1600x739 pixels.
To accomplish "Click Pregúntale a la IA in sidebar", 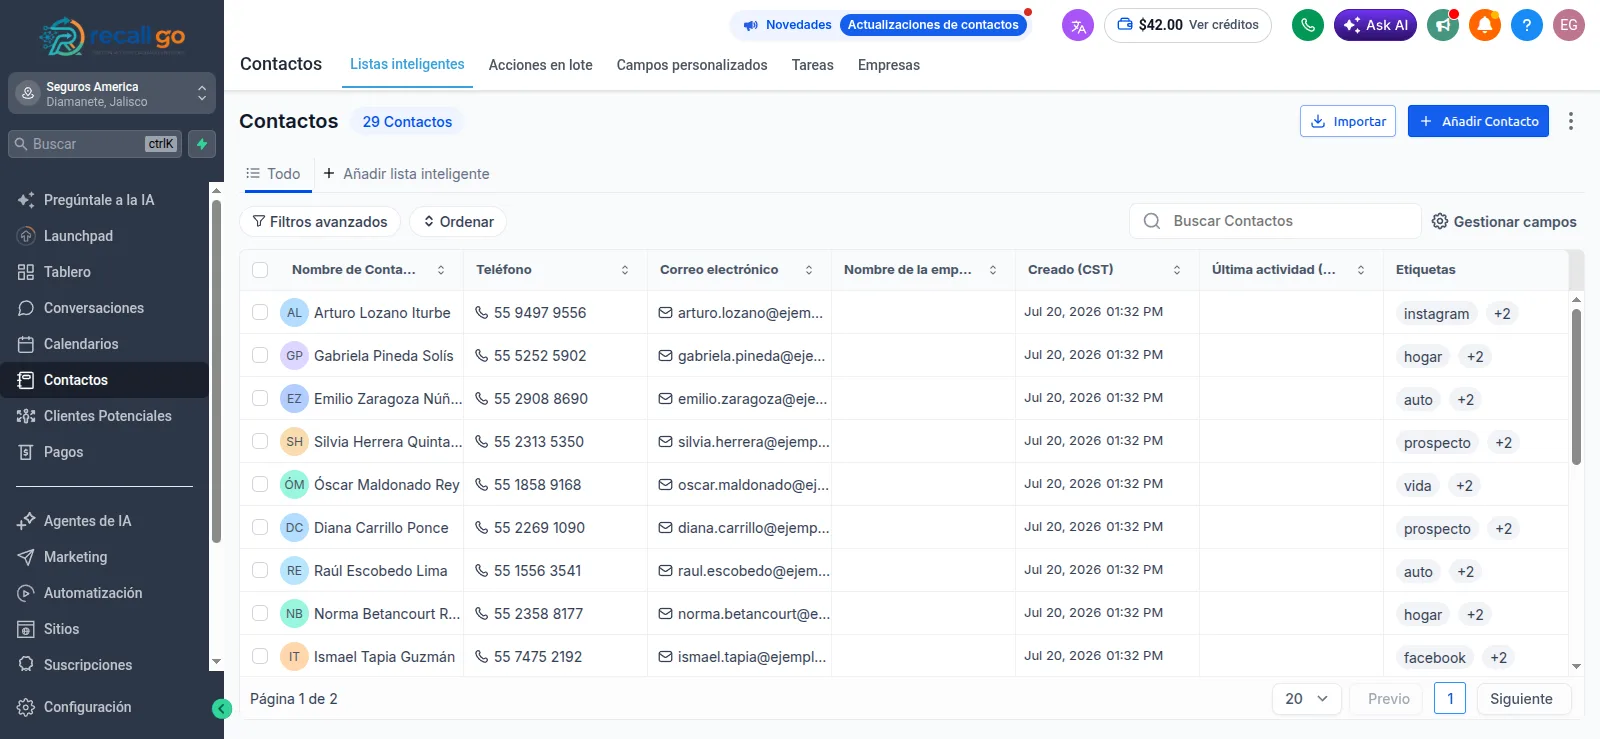I will tap(104, 200).
